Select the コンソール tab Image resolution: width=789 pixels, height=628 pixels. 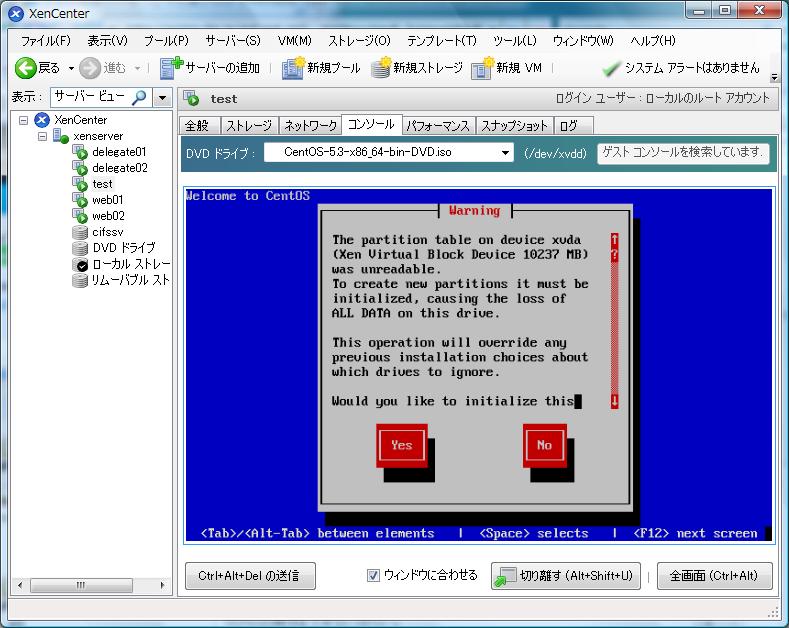(x=371, y=124)
